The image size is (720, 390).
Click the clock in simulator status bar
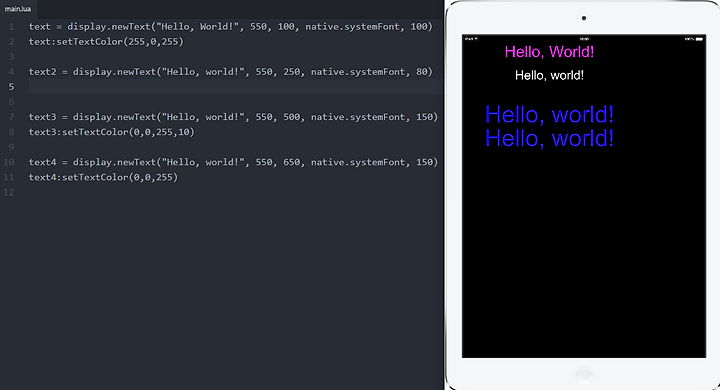(584, 39)
